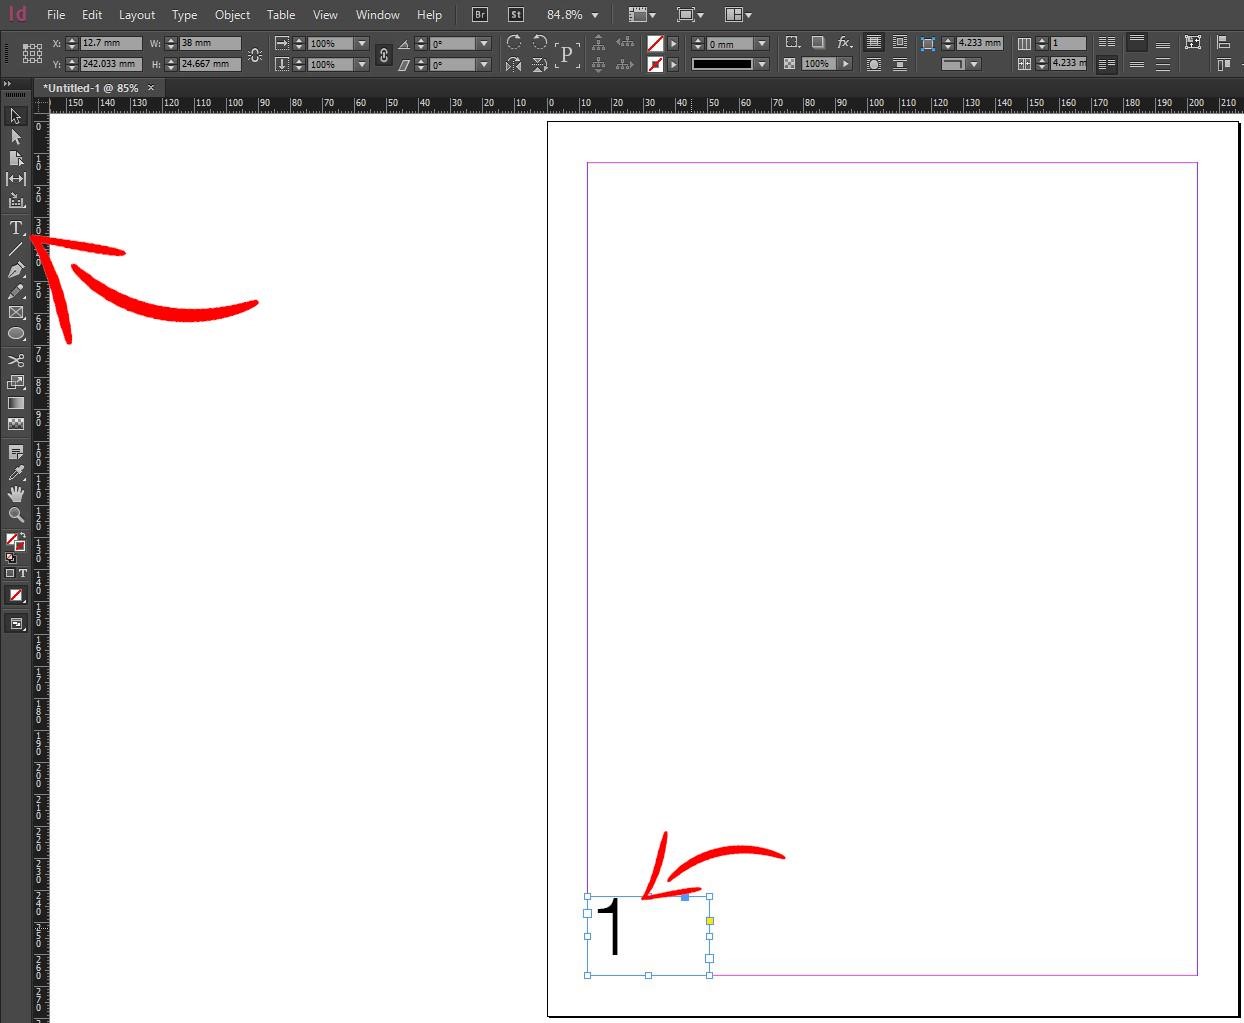This screenshot has width=1244, height=1023.
Task: Select the Rectangle Frame tool
Action: 15,313
